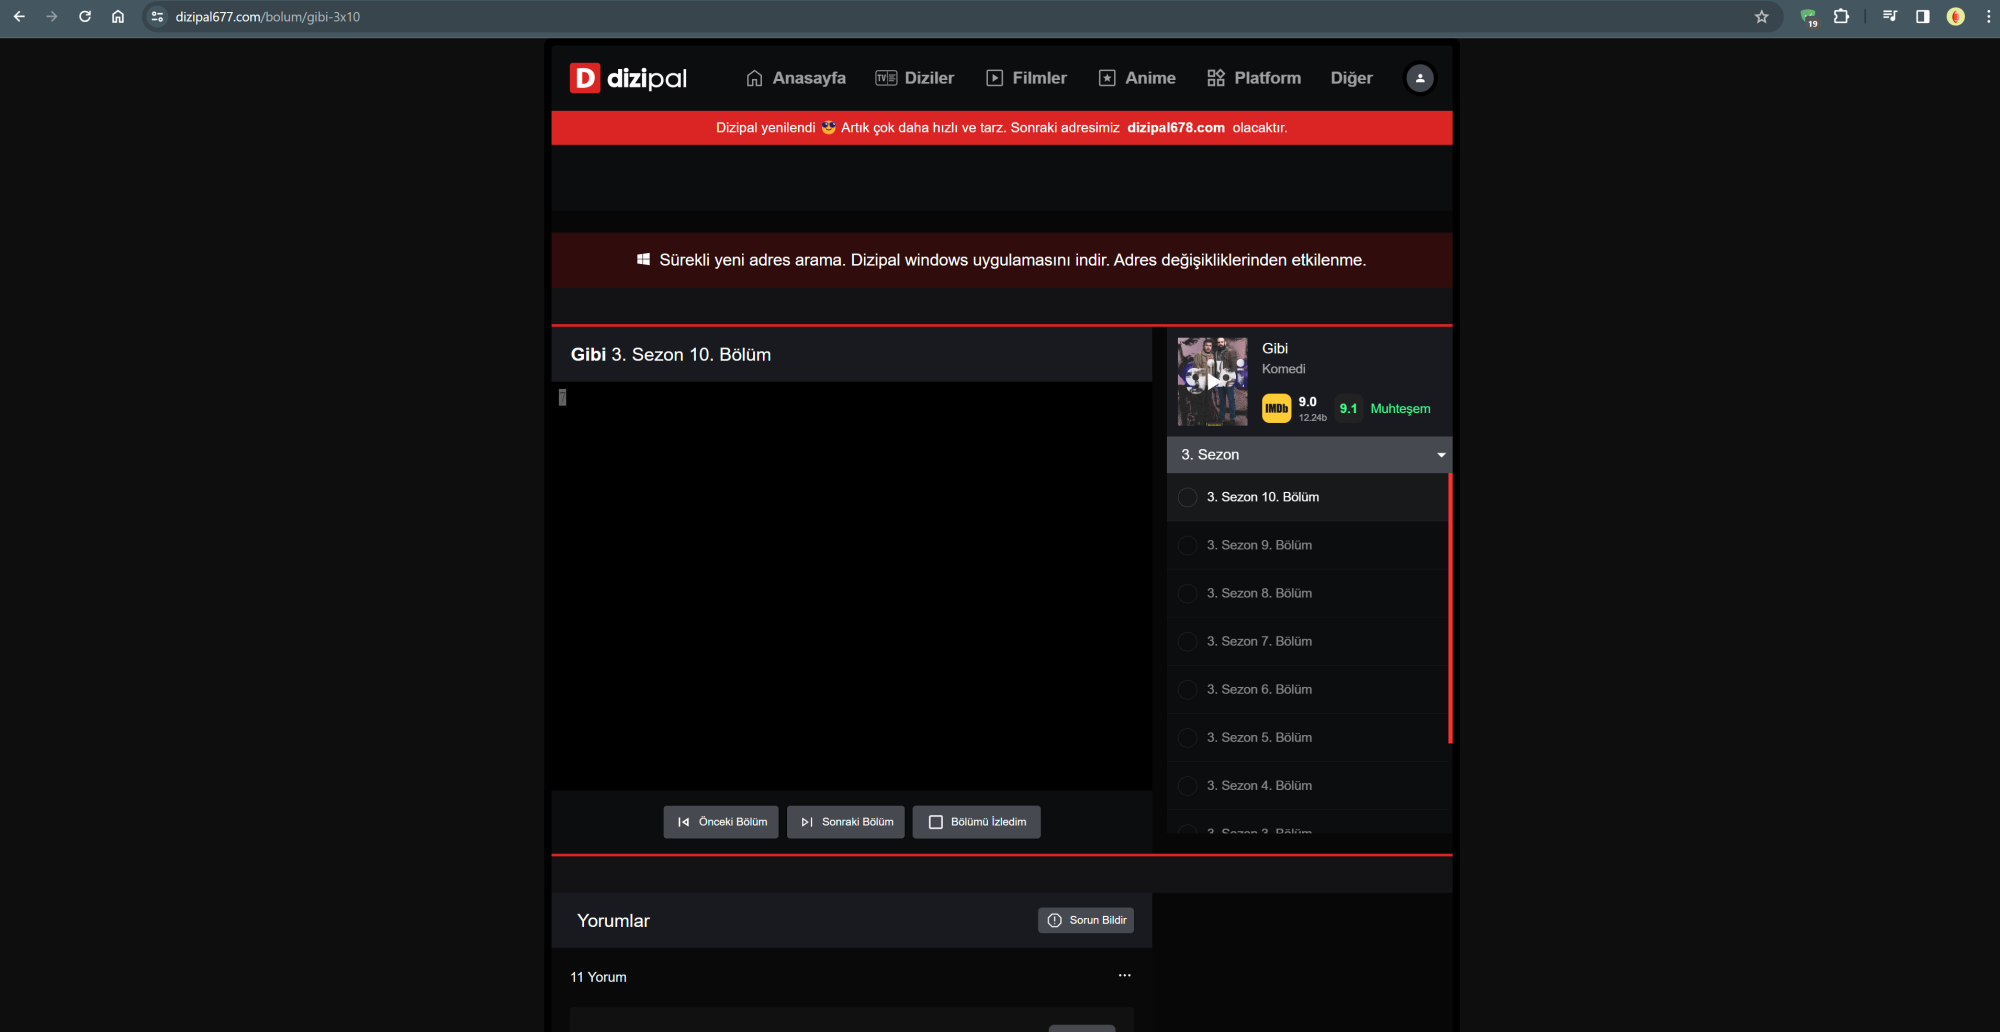
Task: Open the Platform menu
Action: [x=1254, y=78]
